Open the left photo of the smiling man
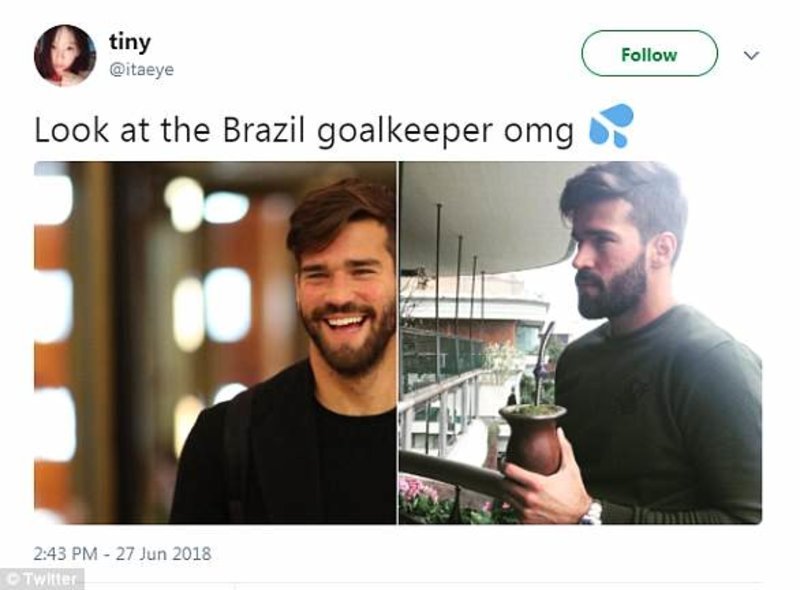The image size is (800, 590). 215,342
